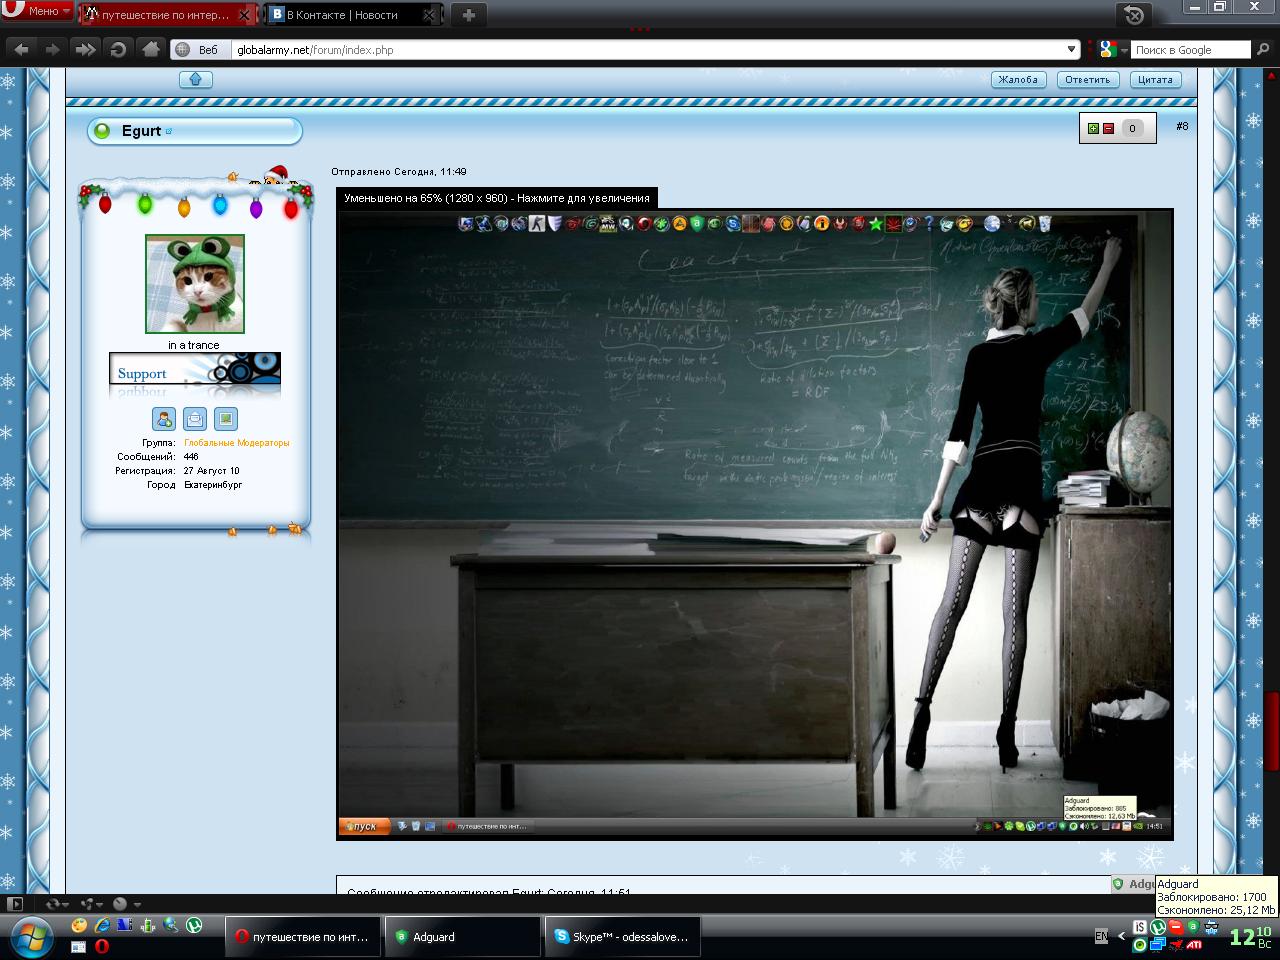Click the 'Нажмите для увеличения' image bar
Screen dimensions: 1280x960
[497, 198]
